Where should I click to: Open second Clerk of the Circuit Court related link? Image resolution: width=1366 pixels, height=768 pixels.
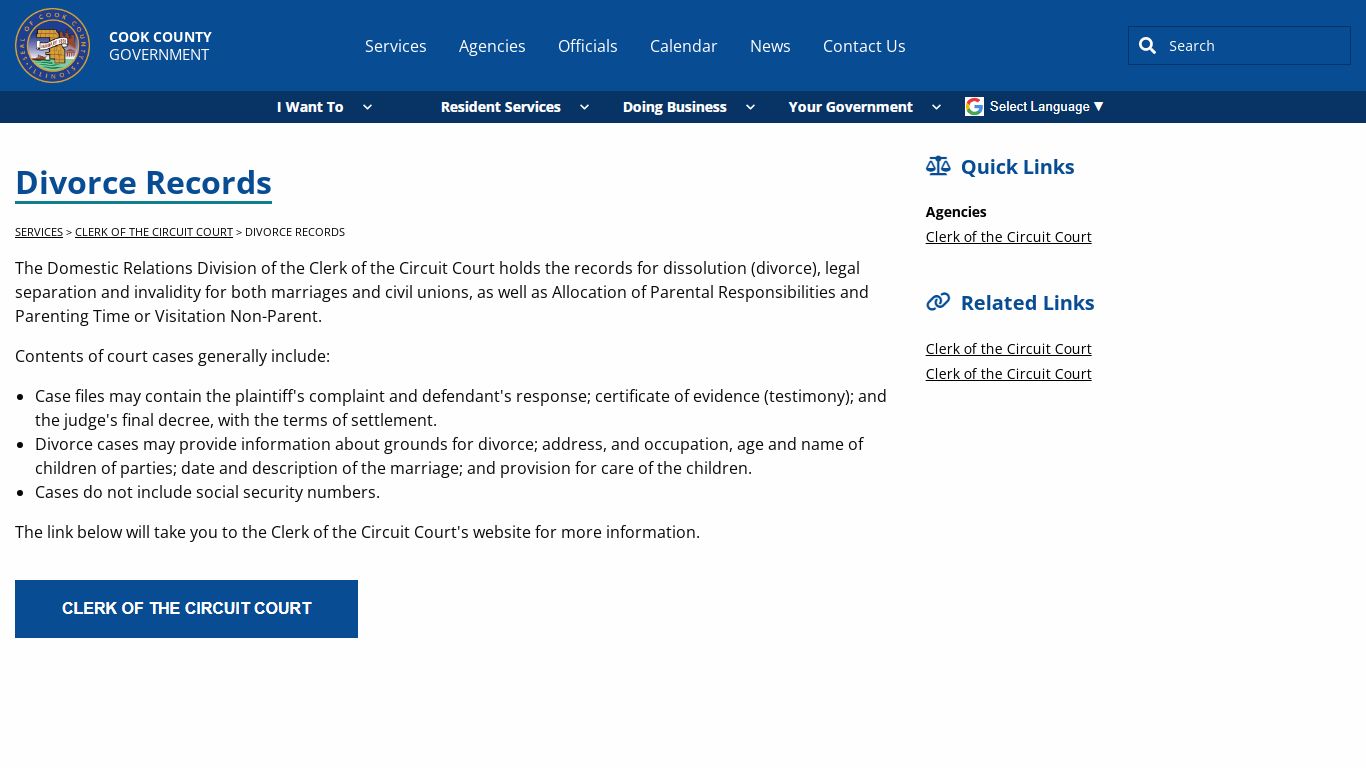[x=1008, y=374]
